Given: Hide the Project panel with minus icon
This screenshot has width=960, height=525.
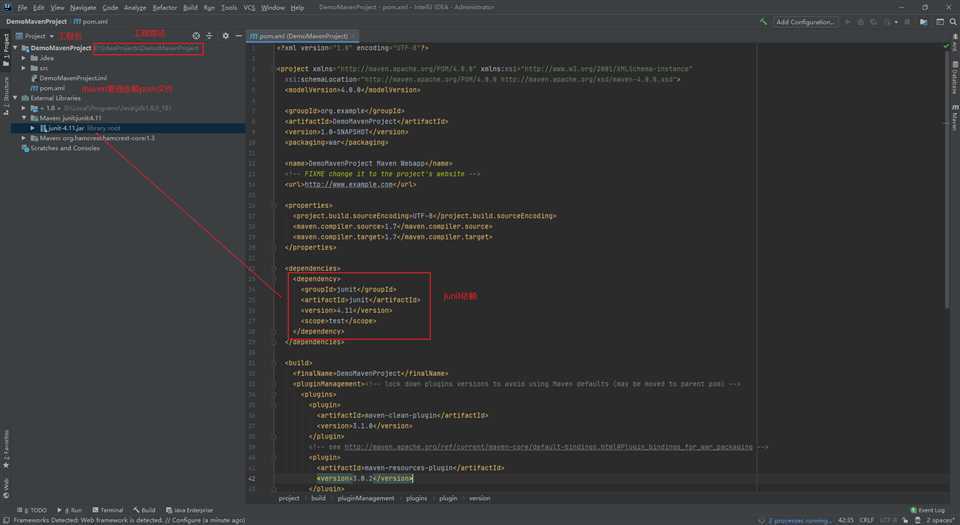Looking at the screenshot, I should (238, 35).
